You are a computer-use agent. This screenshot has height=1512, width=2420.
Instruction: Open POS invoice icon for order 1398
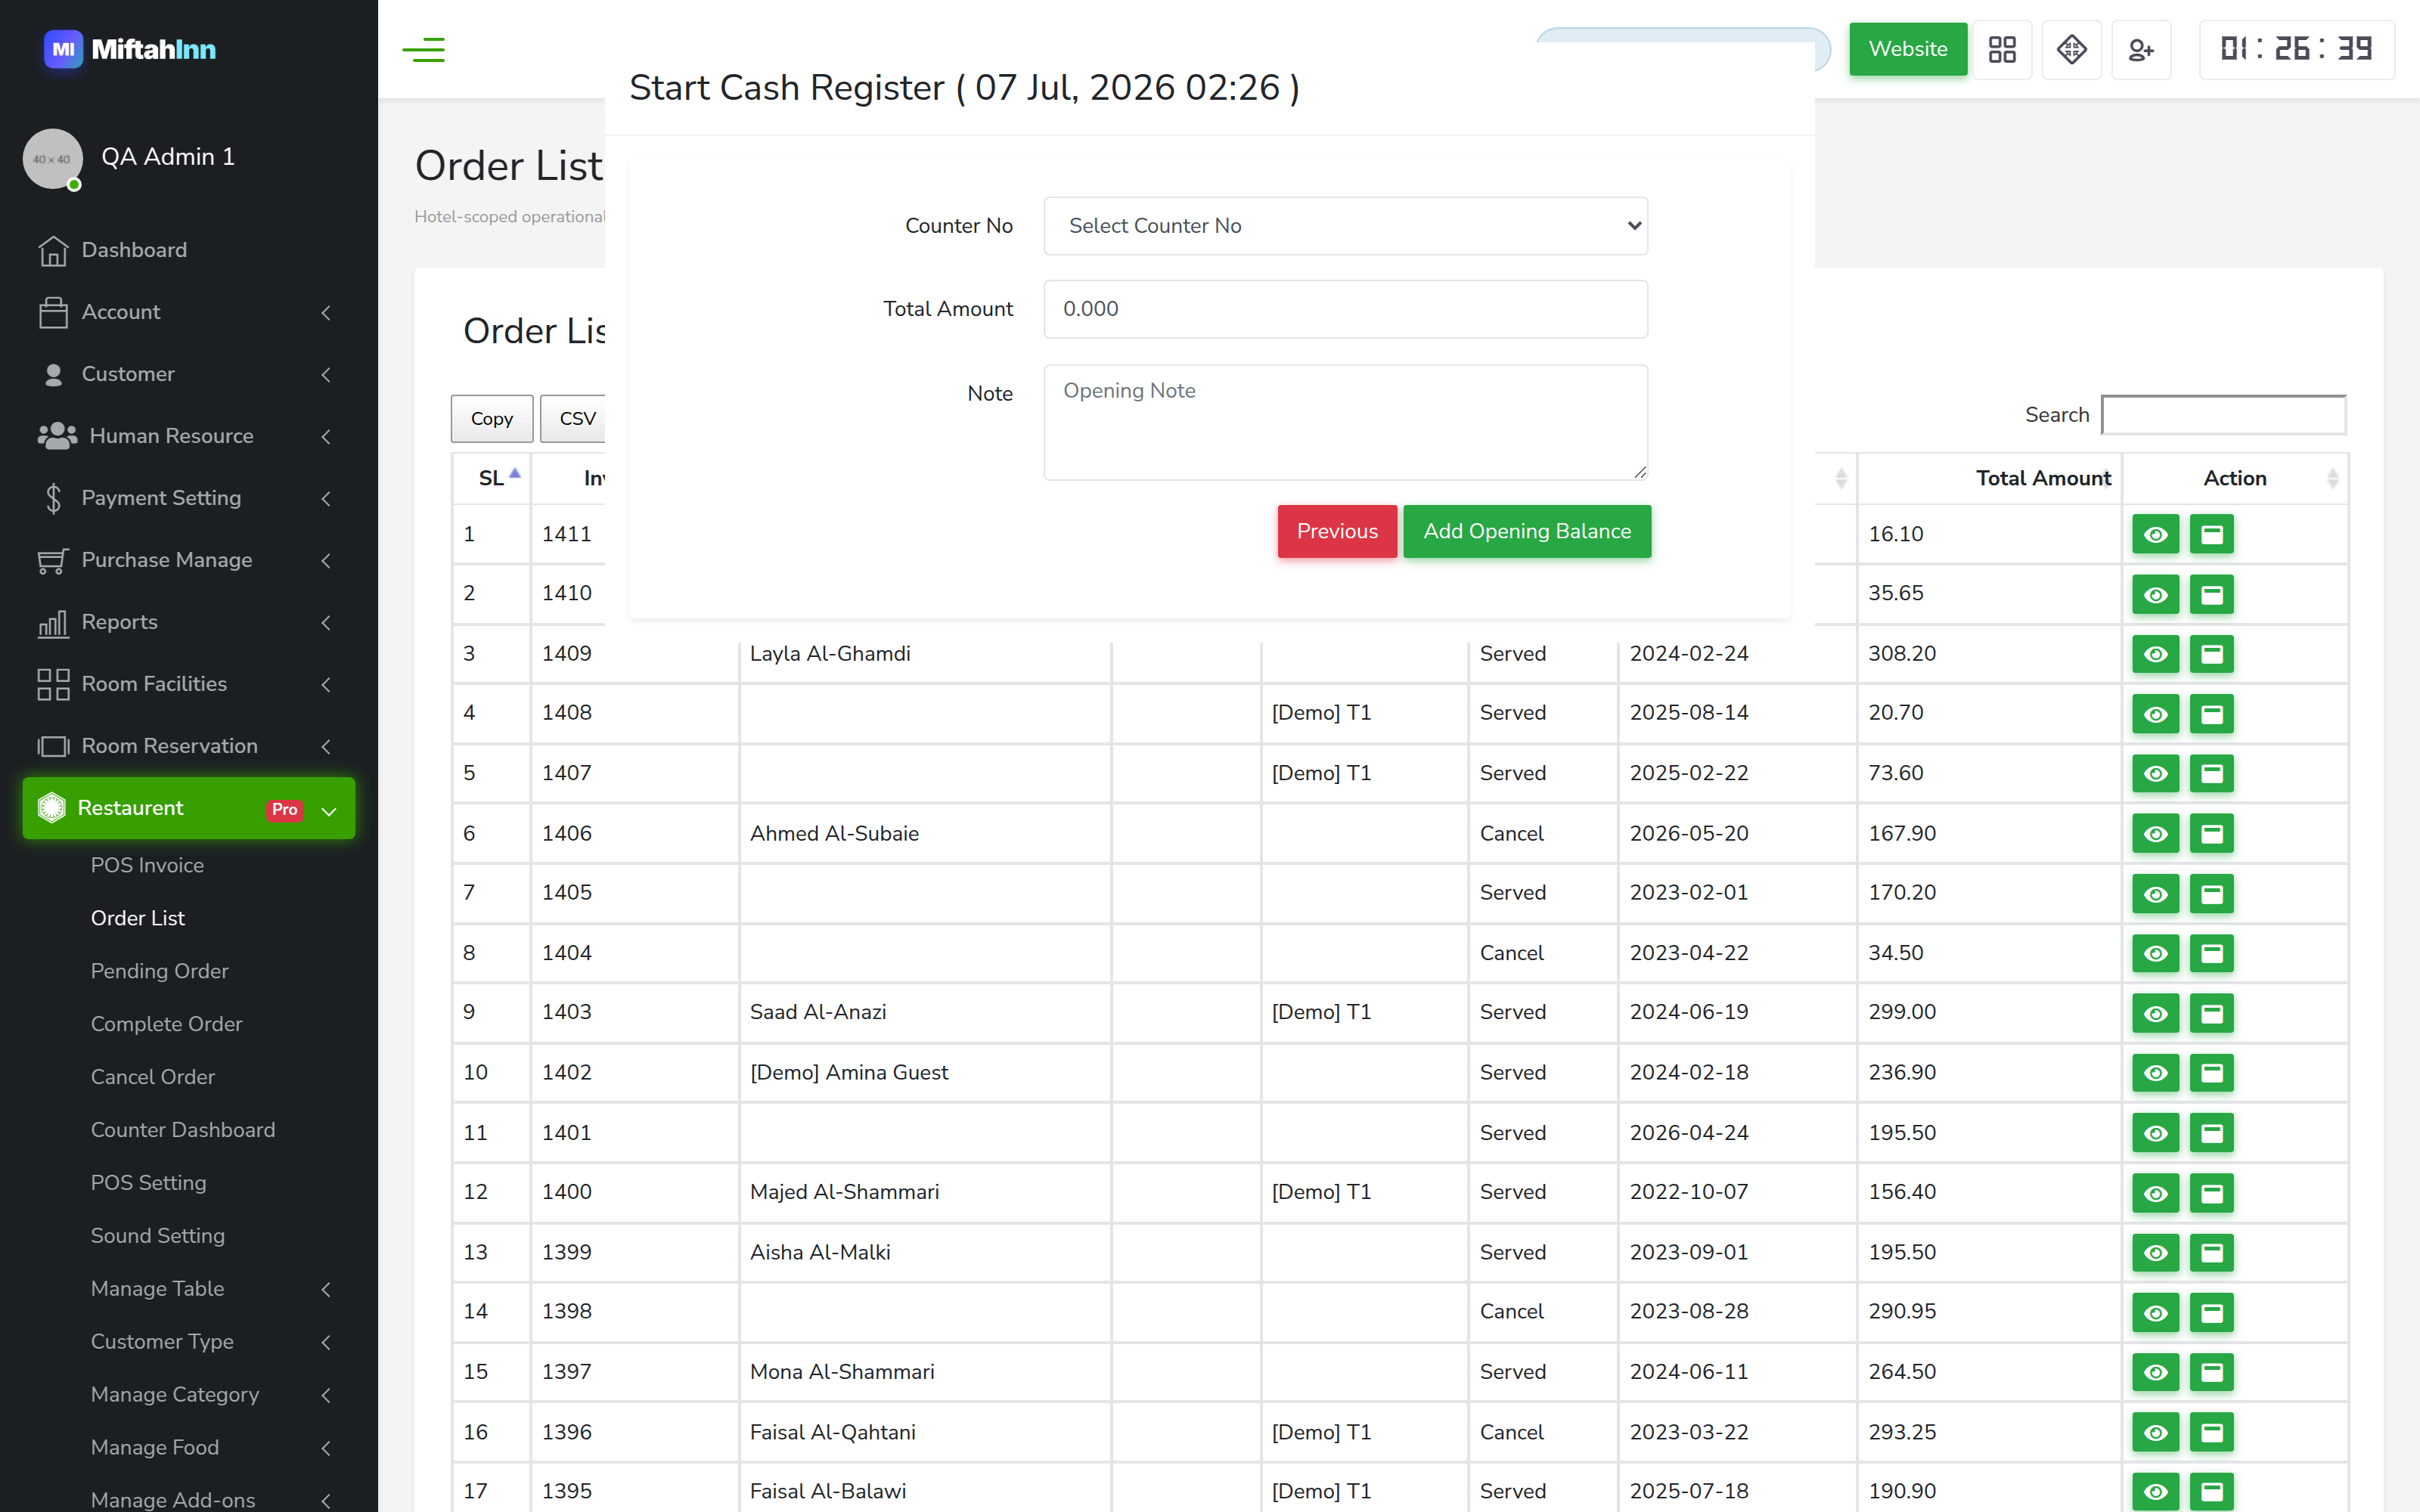point(2211,1312)
